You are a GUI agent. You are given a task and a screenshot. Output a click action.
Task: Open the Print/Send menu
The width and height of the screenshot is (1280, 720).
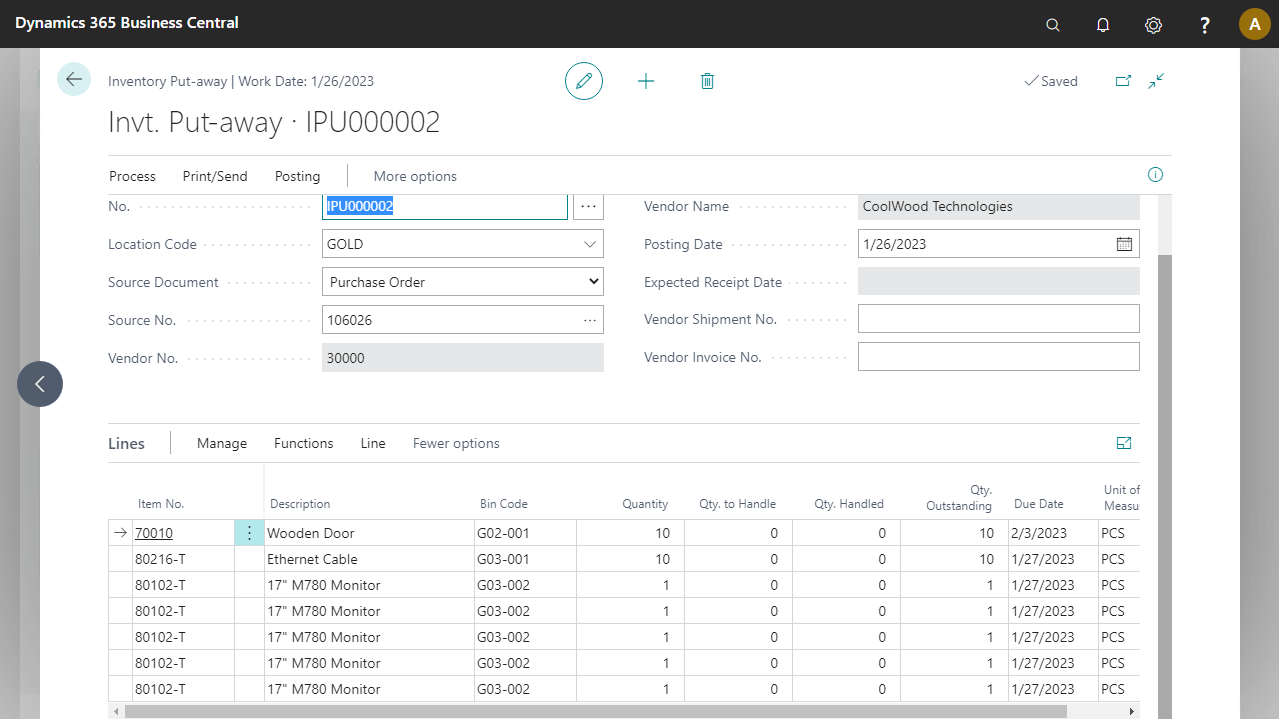click(215, 176)
